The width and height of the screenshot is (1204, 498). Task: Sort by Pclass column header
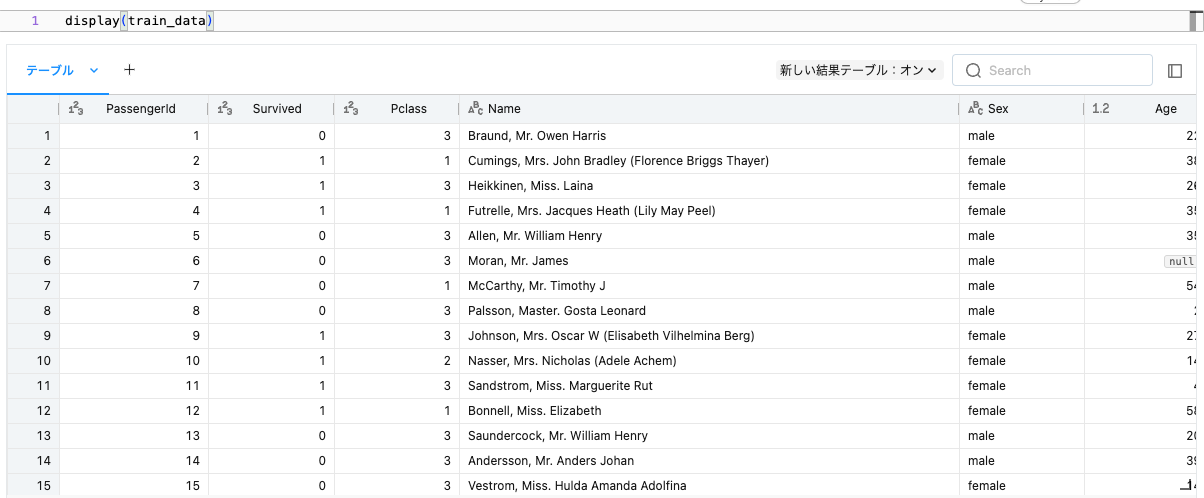point(409,109)
